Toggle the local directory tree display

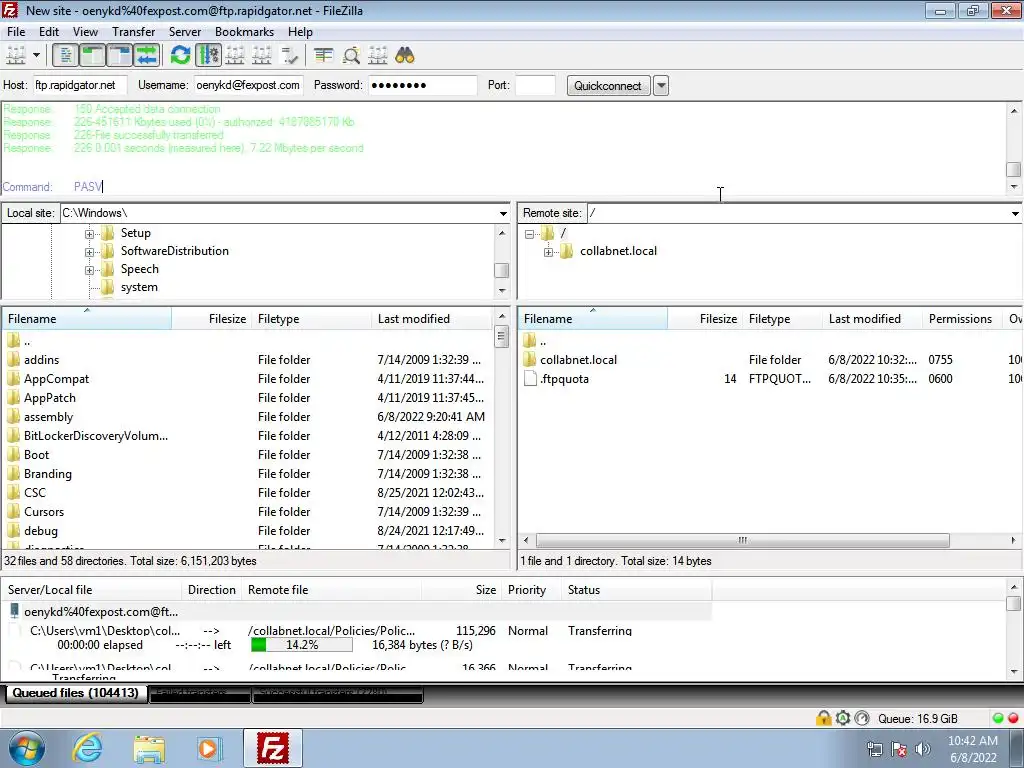coord(93,56)
